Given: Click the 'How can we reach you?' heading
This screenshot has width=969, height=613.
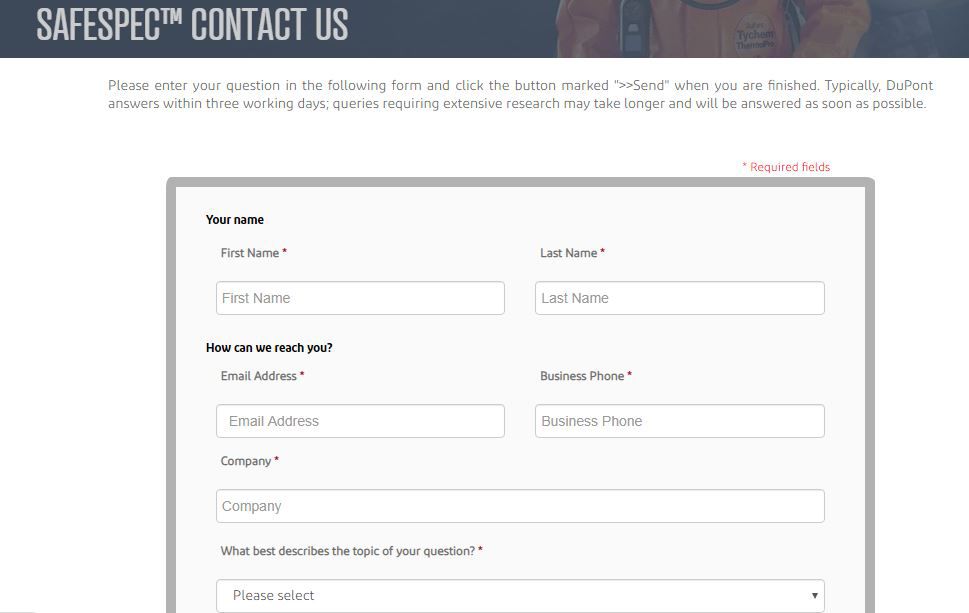Looking at the screenshot, I should click(x=269, y=348).
